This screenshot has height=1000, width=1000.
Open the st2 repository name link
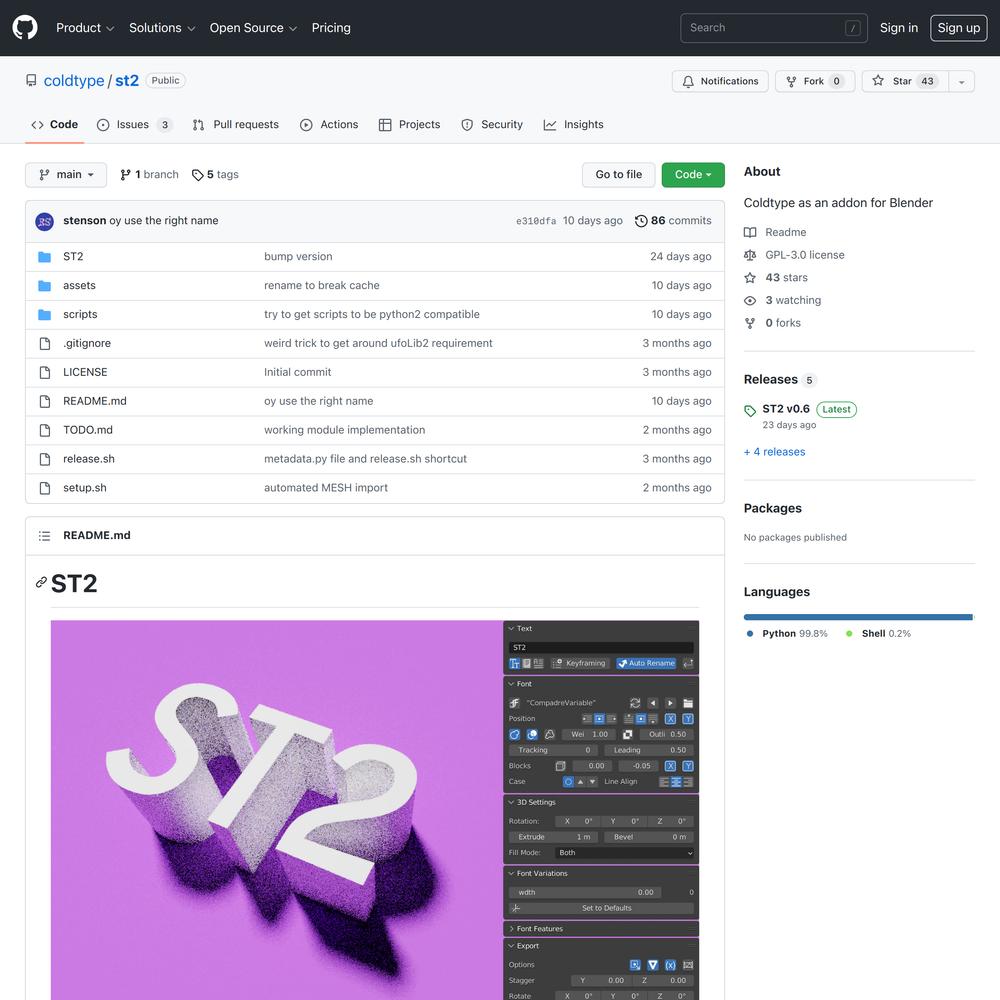(127, 80)
